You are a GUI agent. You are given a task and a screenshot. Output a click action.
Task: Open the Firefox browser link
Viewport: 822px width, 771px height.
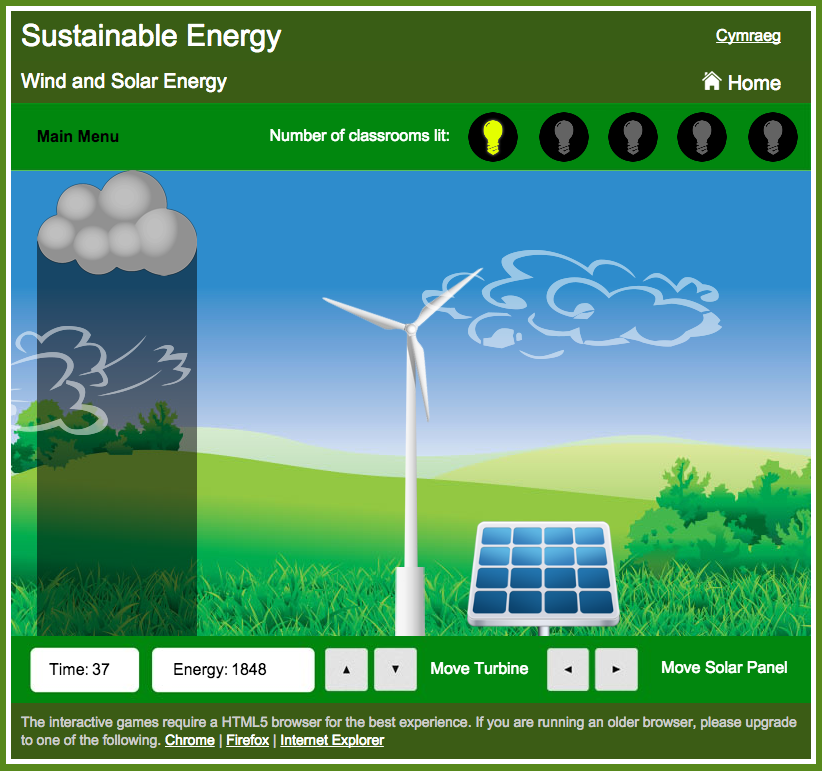pos(247,740)
